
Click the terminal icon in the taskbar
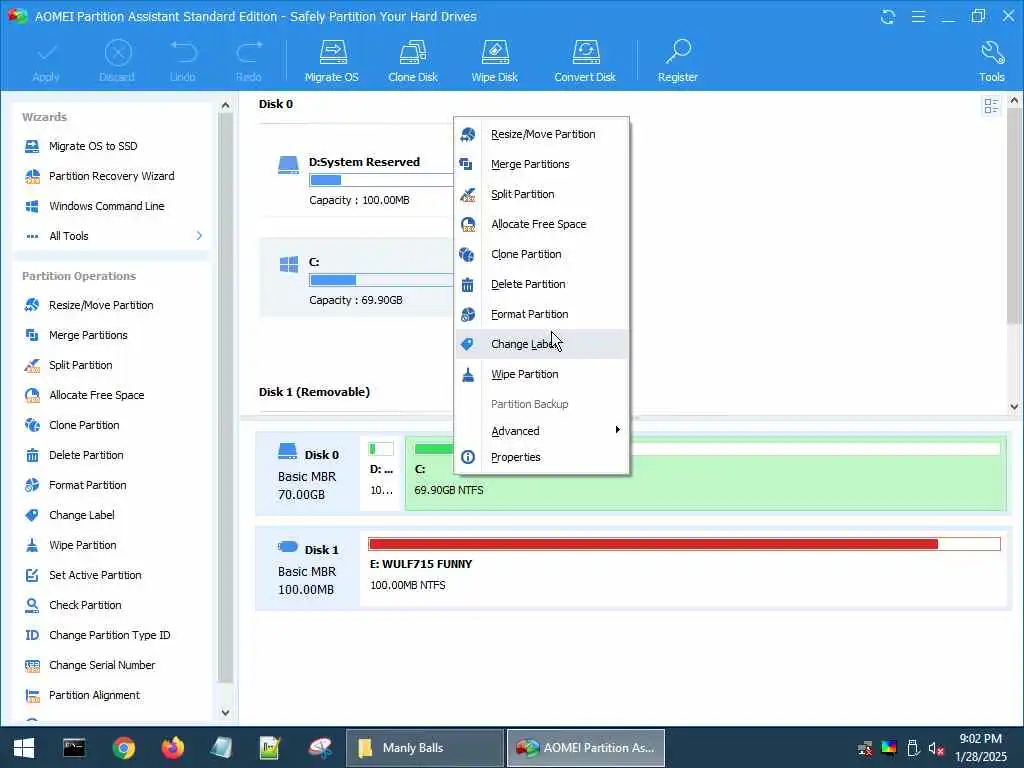tap(74, 748)
